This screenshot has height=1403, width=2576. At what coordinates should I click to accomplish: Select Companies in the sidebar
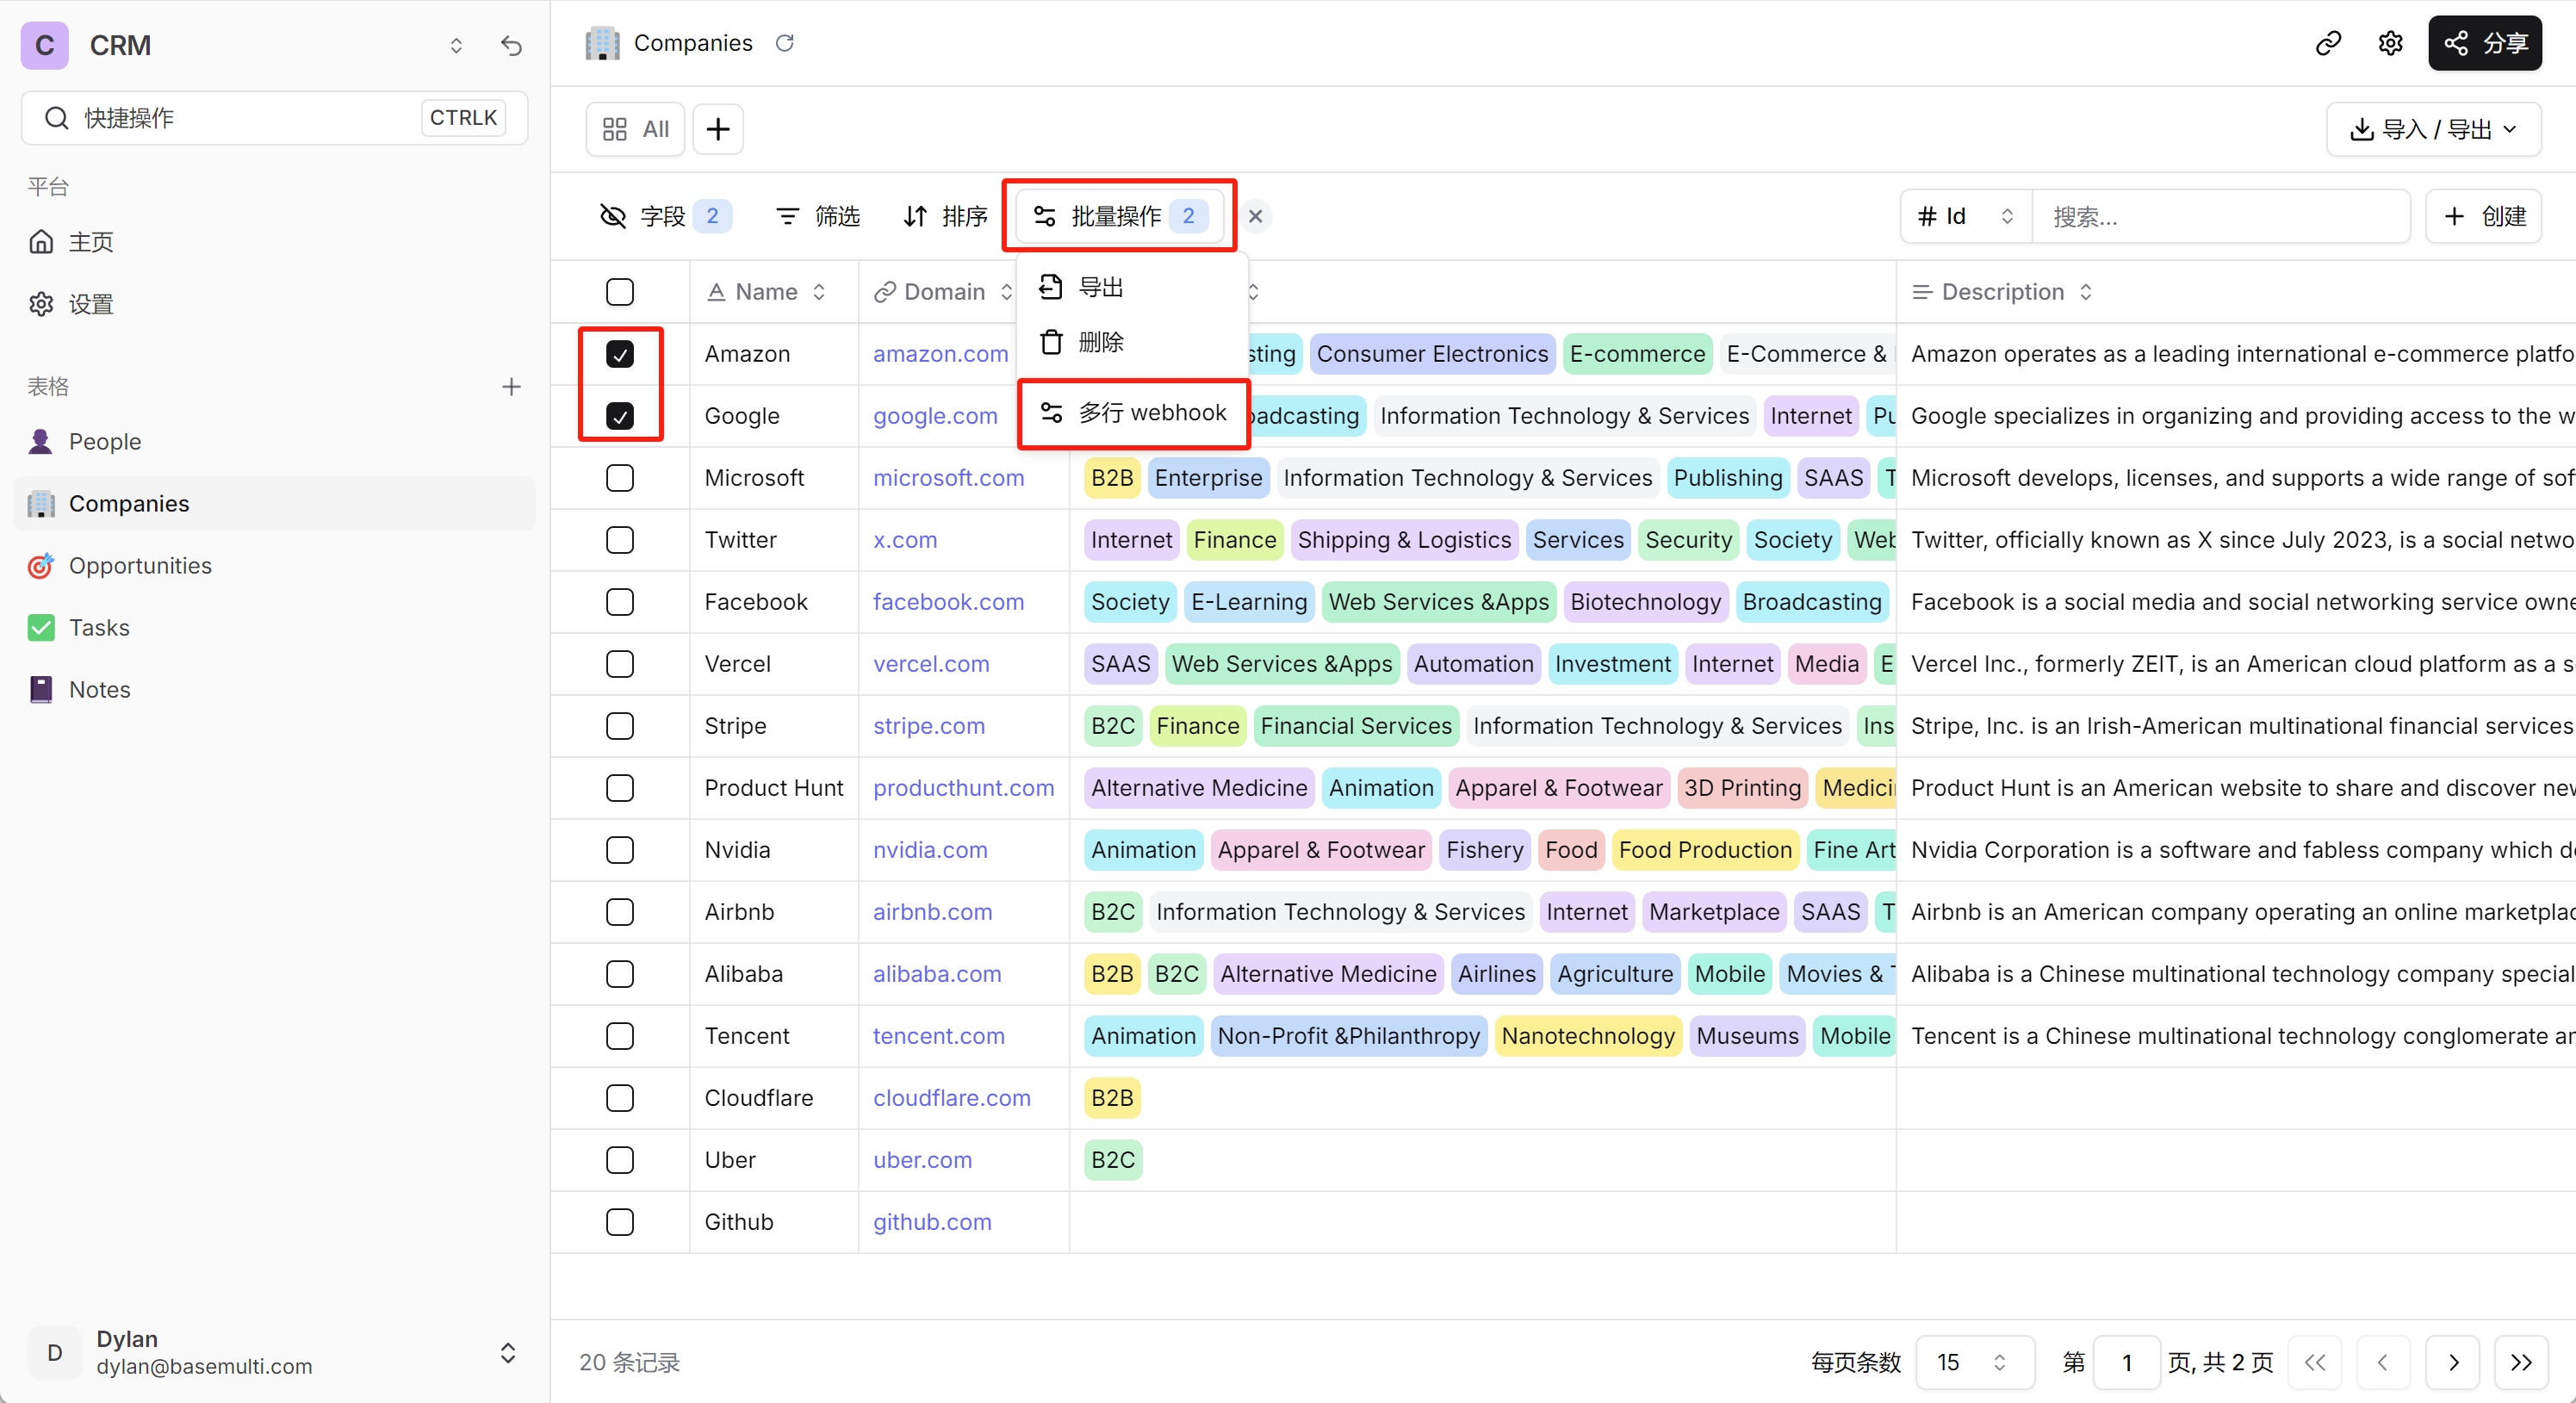point(275,503)
